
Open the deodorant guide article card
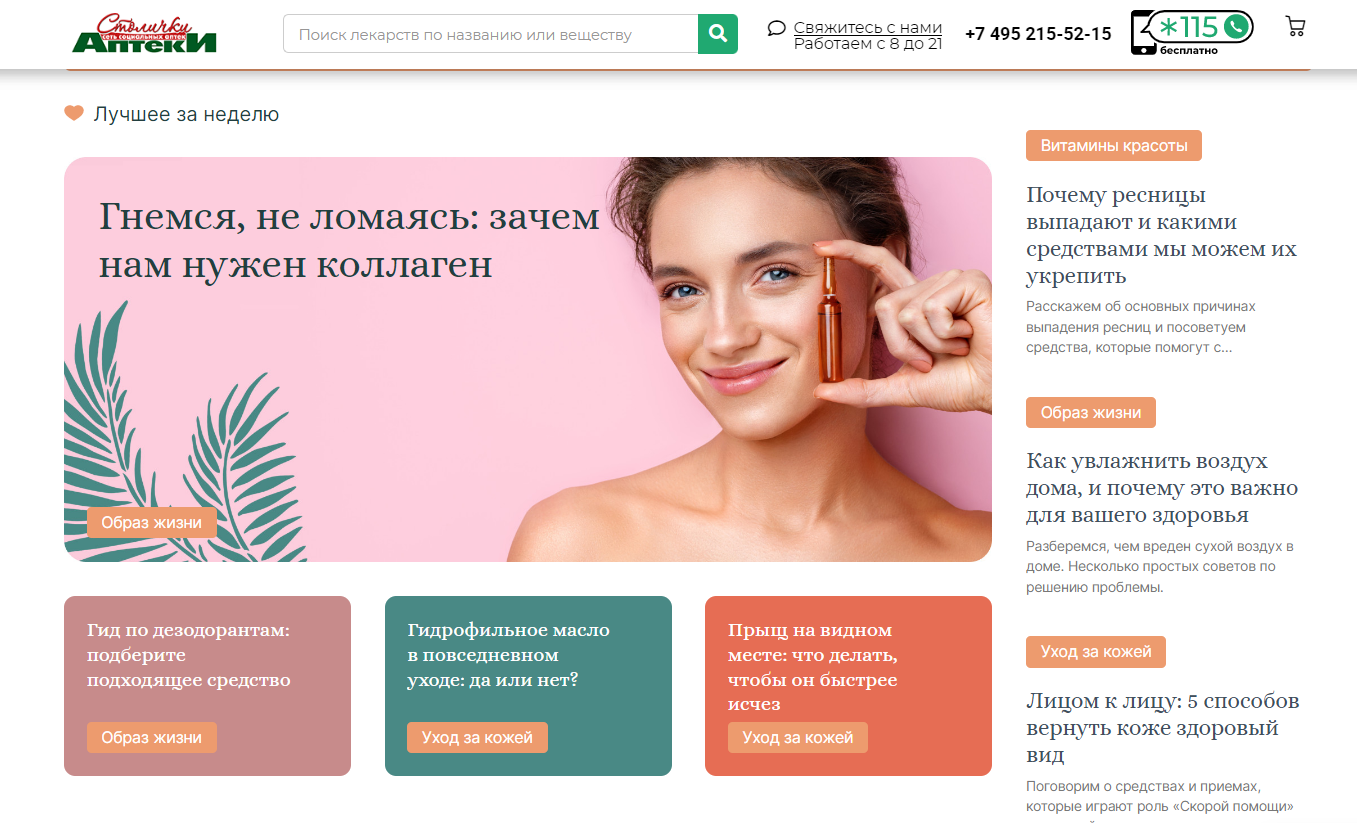[x=207, y=686]
